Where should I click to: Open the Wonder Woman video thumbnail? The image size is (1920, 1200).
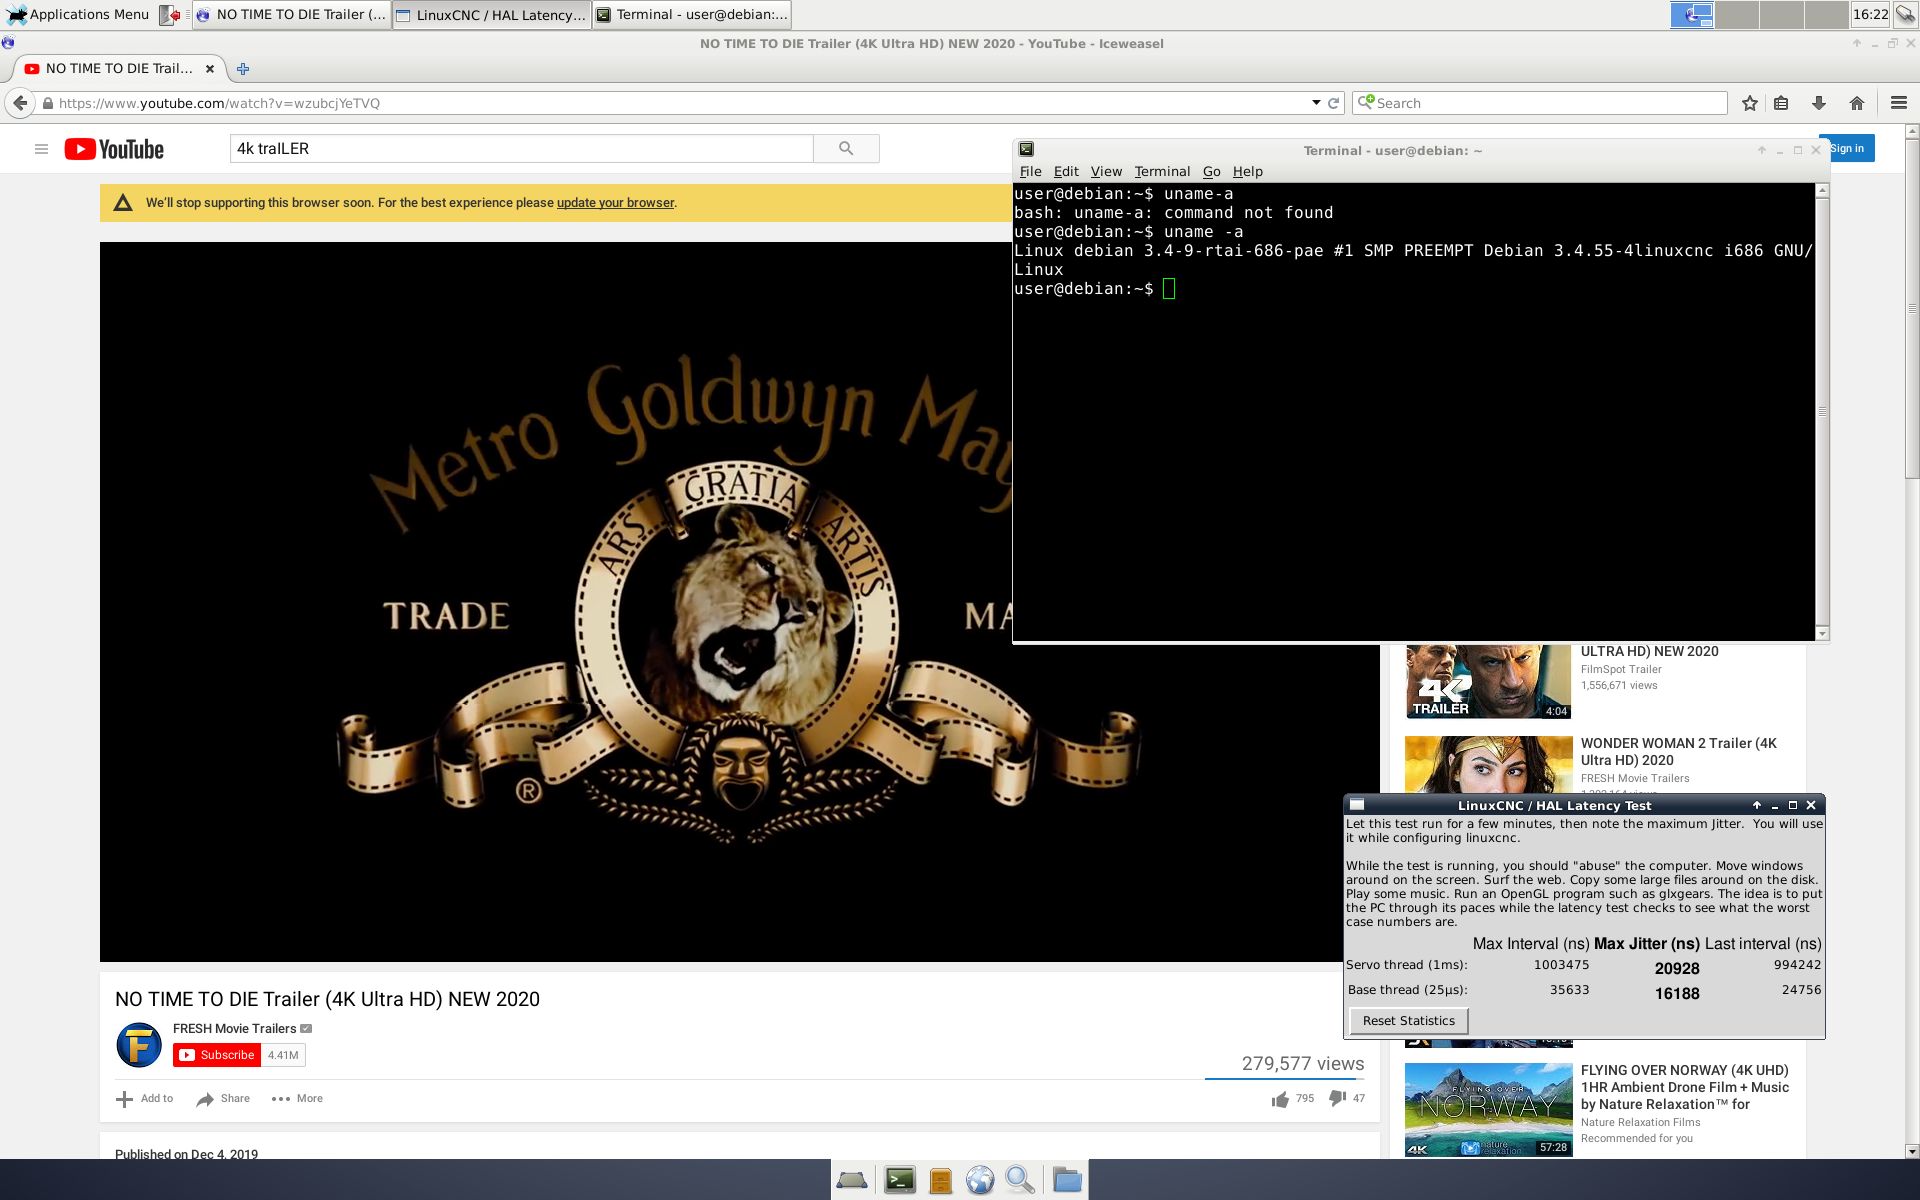(1488, 765)
